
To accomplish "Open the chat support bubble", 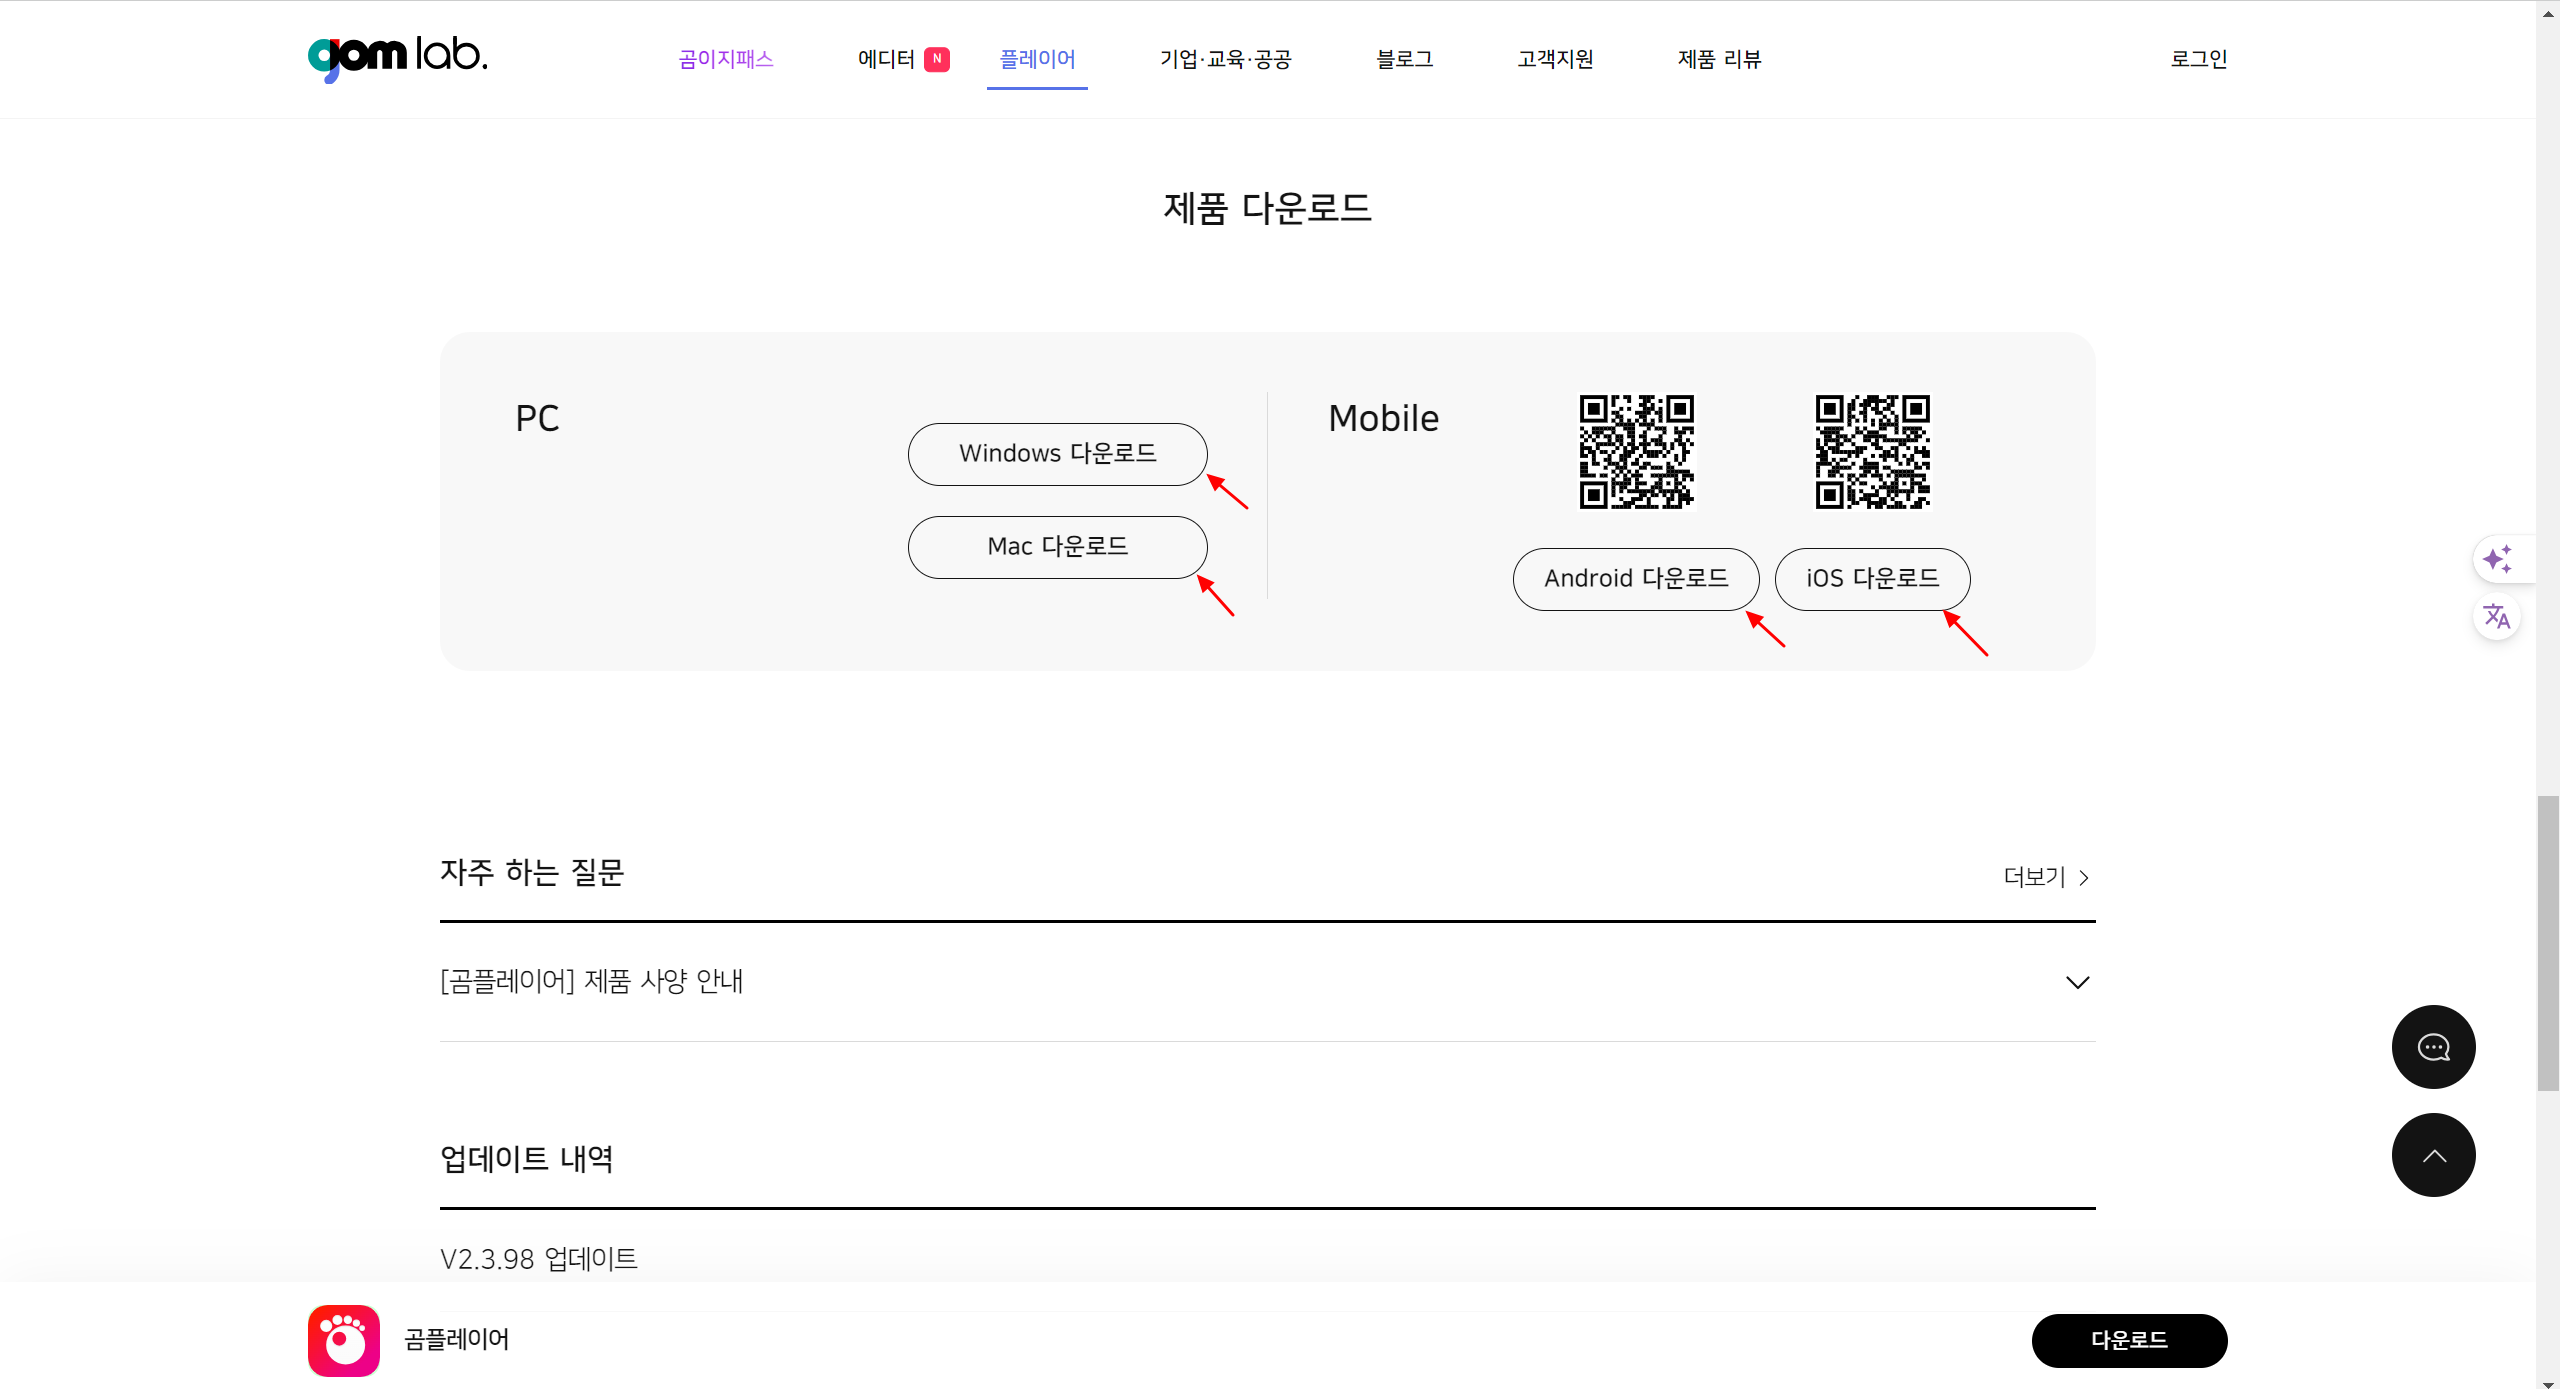I will click(2433, 1047).
